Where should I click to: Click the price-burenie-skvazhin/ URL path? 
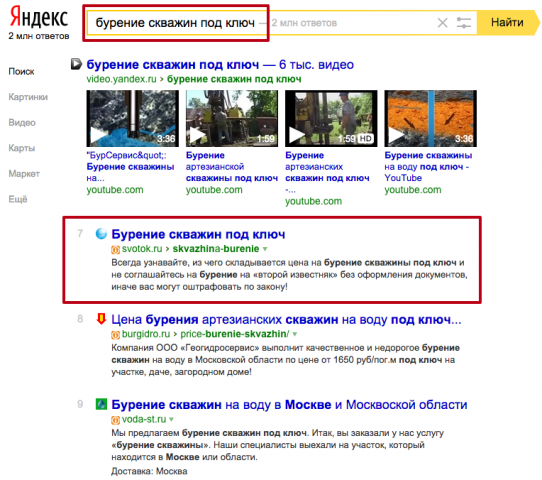(235, 334)
